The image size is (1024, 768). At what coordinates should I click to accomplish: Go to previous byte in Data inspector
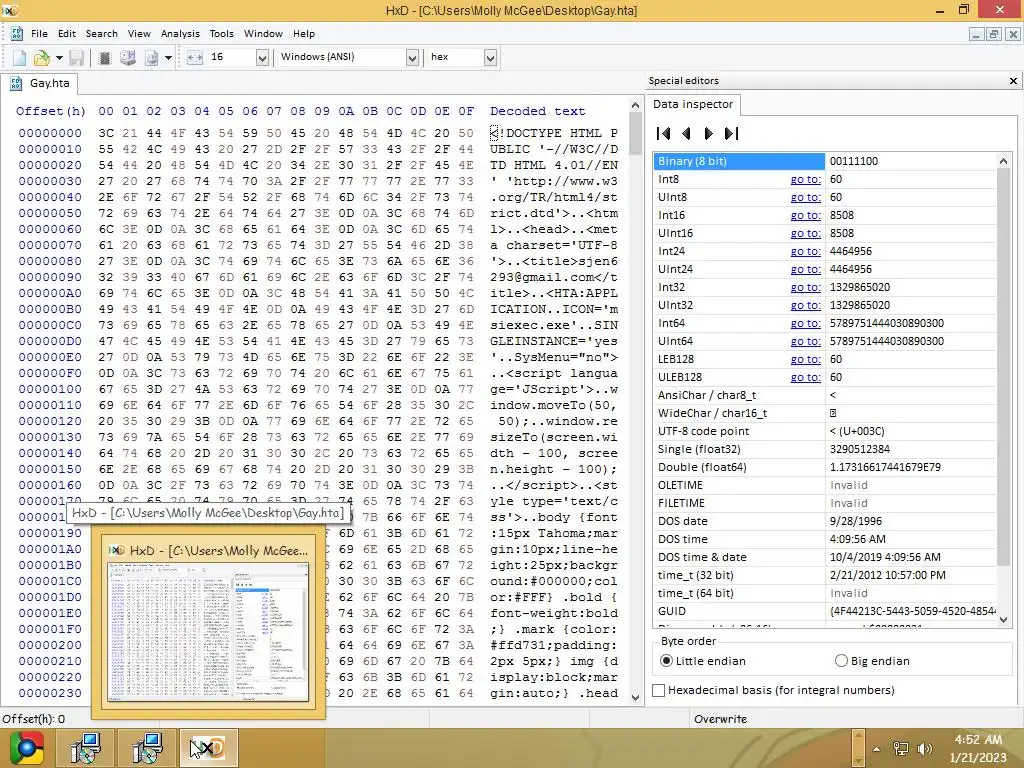point(686,133)
